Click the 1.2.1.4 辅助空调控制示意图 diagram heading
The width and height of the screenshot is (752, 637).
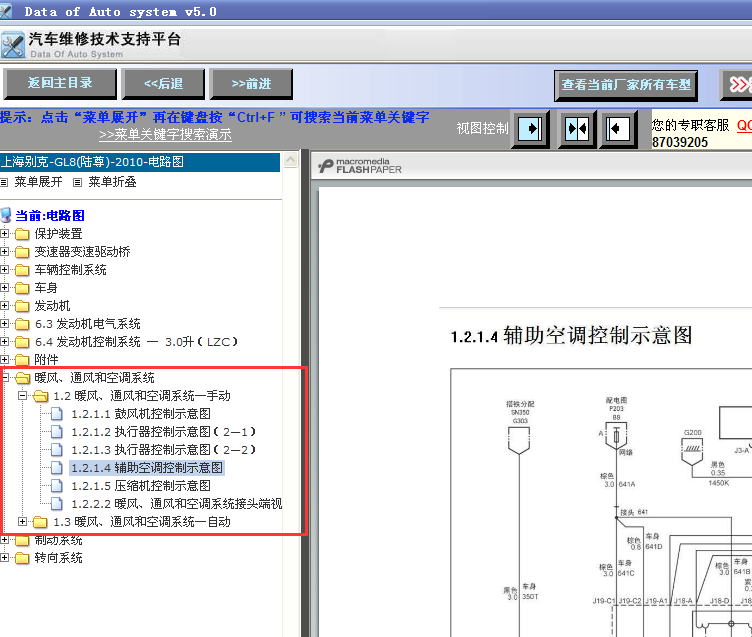click(571, 335)
